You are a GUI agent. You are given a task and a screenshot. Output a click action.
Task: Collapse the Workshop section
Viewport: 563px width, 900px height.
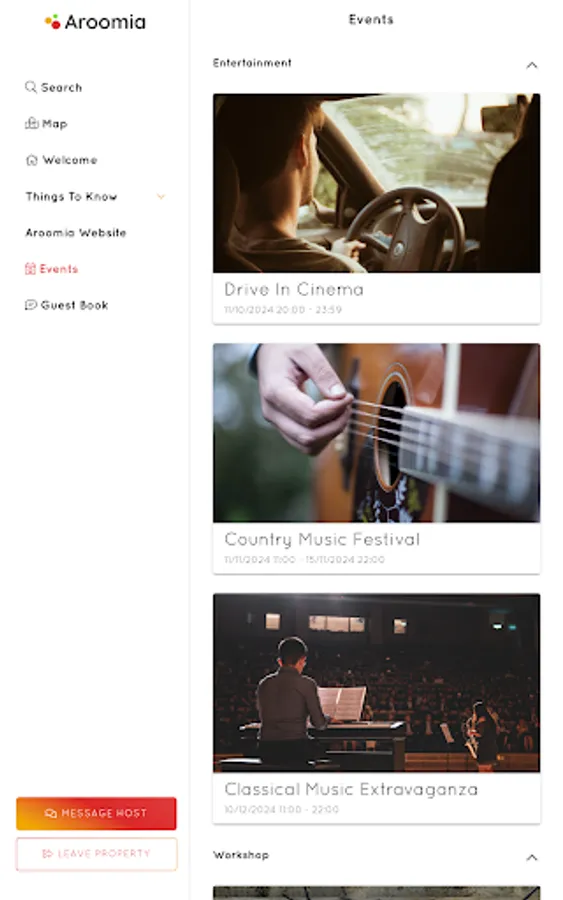pyautogui.click(x=532, y=858)
